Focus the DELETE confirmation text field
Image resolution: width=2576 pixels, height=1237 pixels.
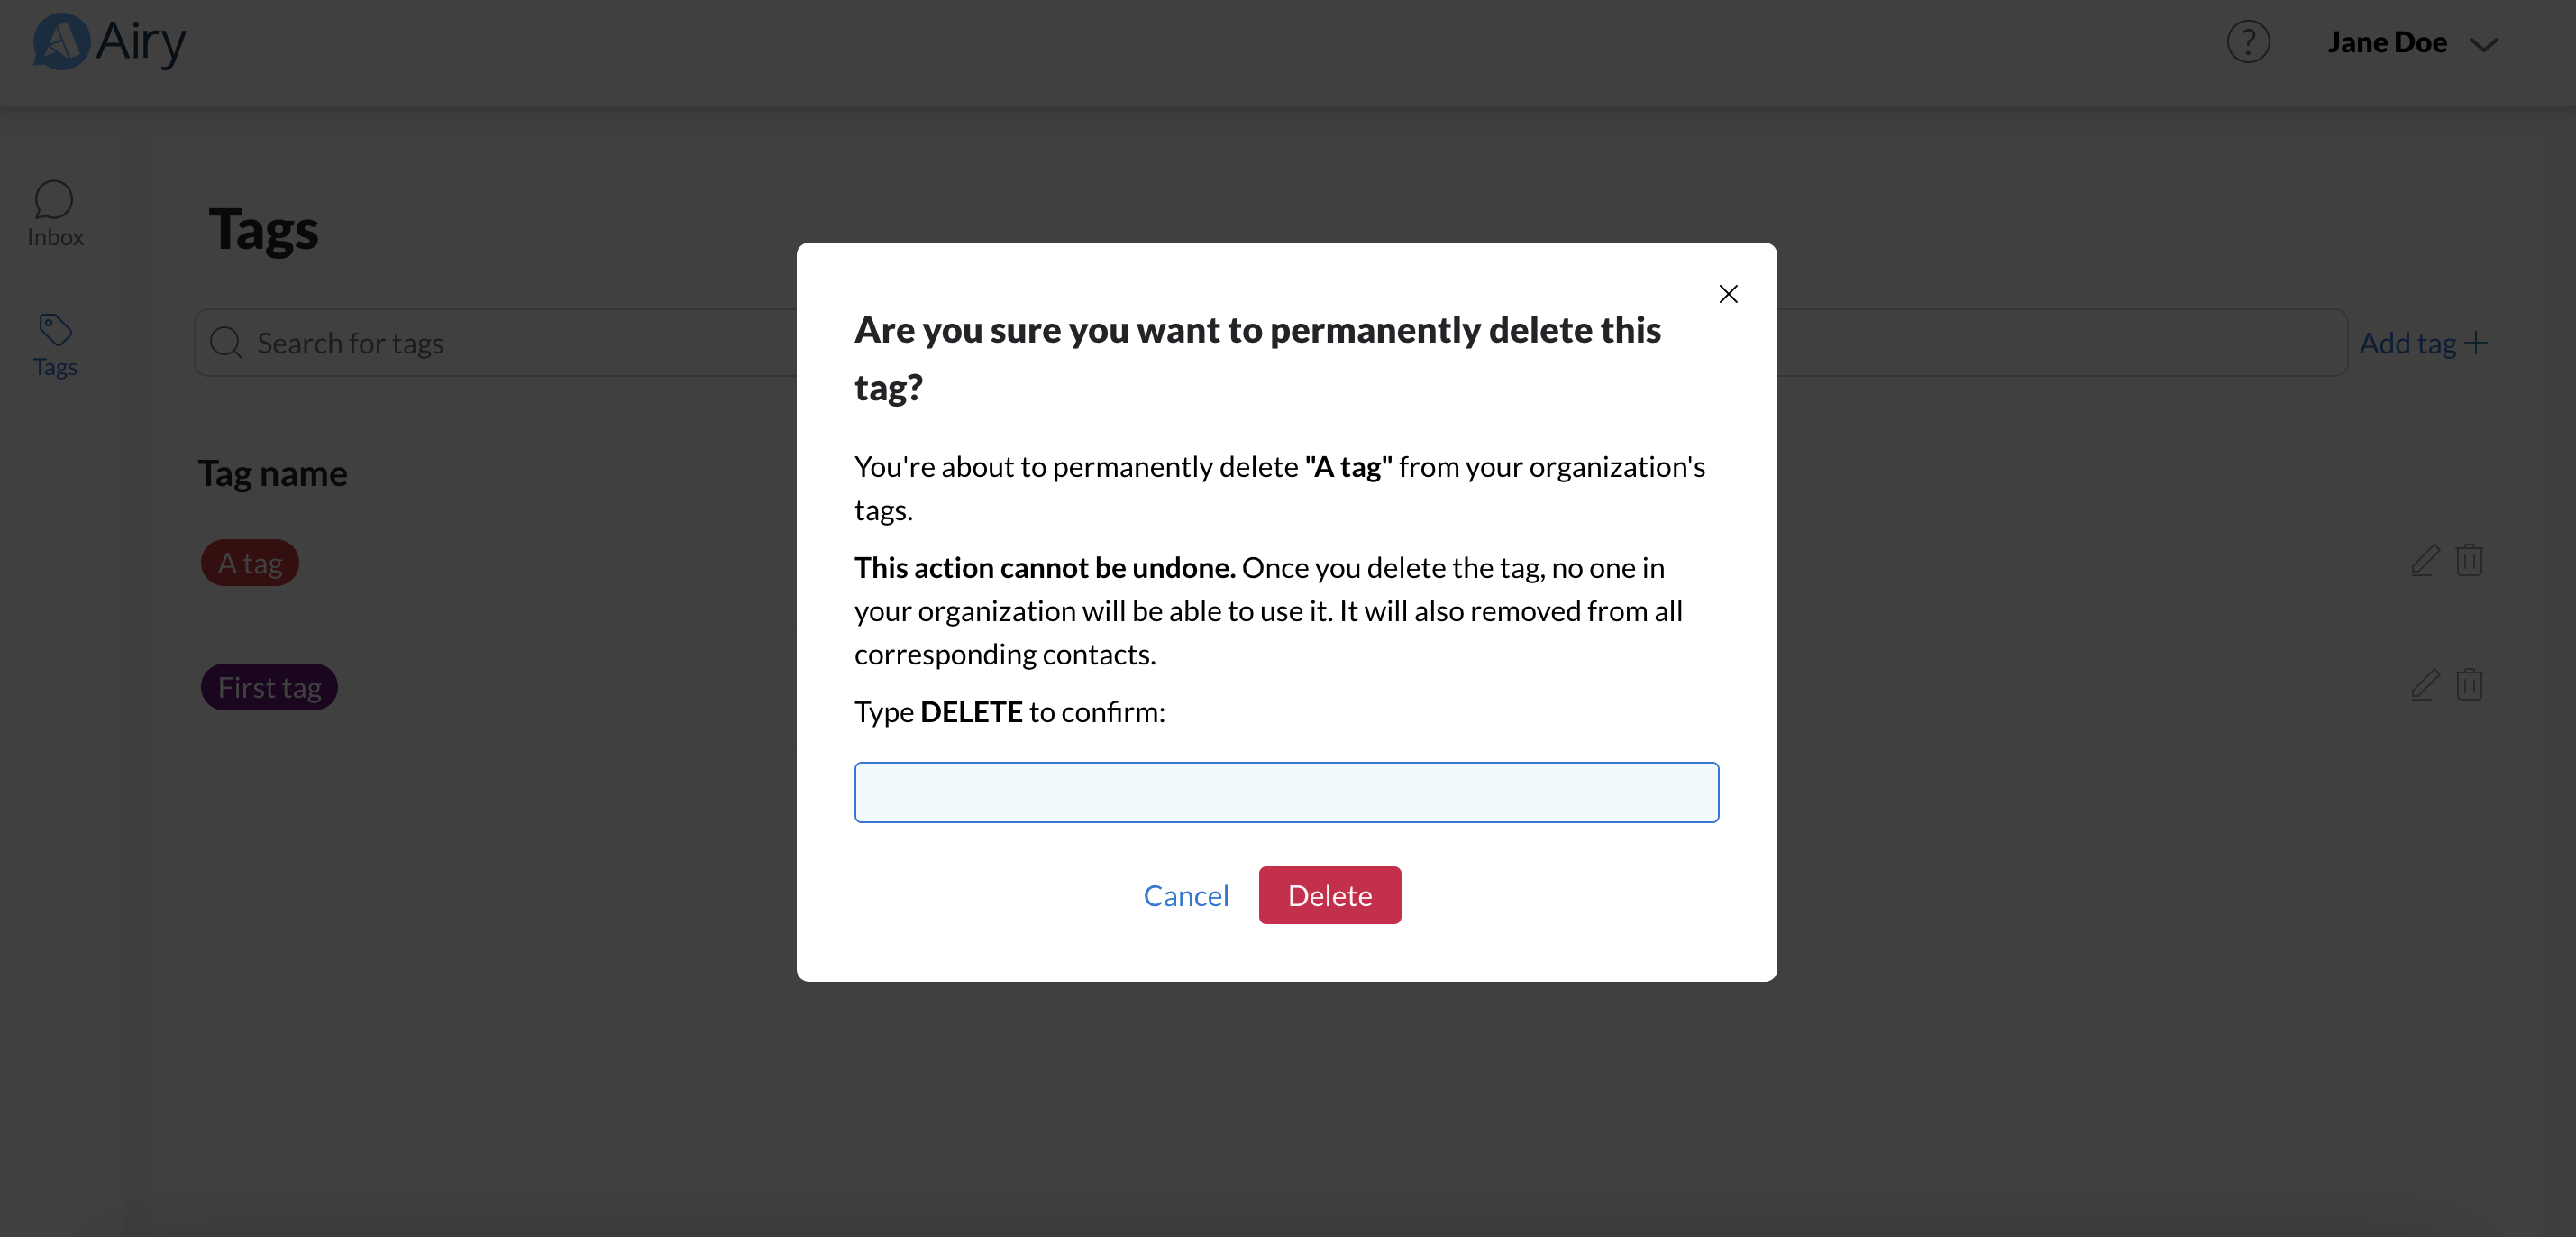[1286, 793]
